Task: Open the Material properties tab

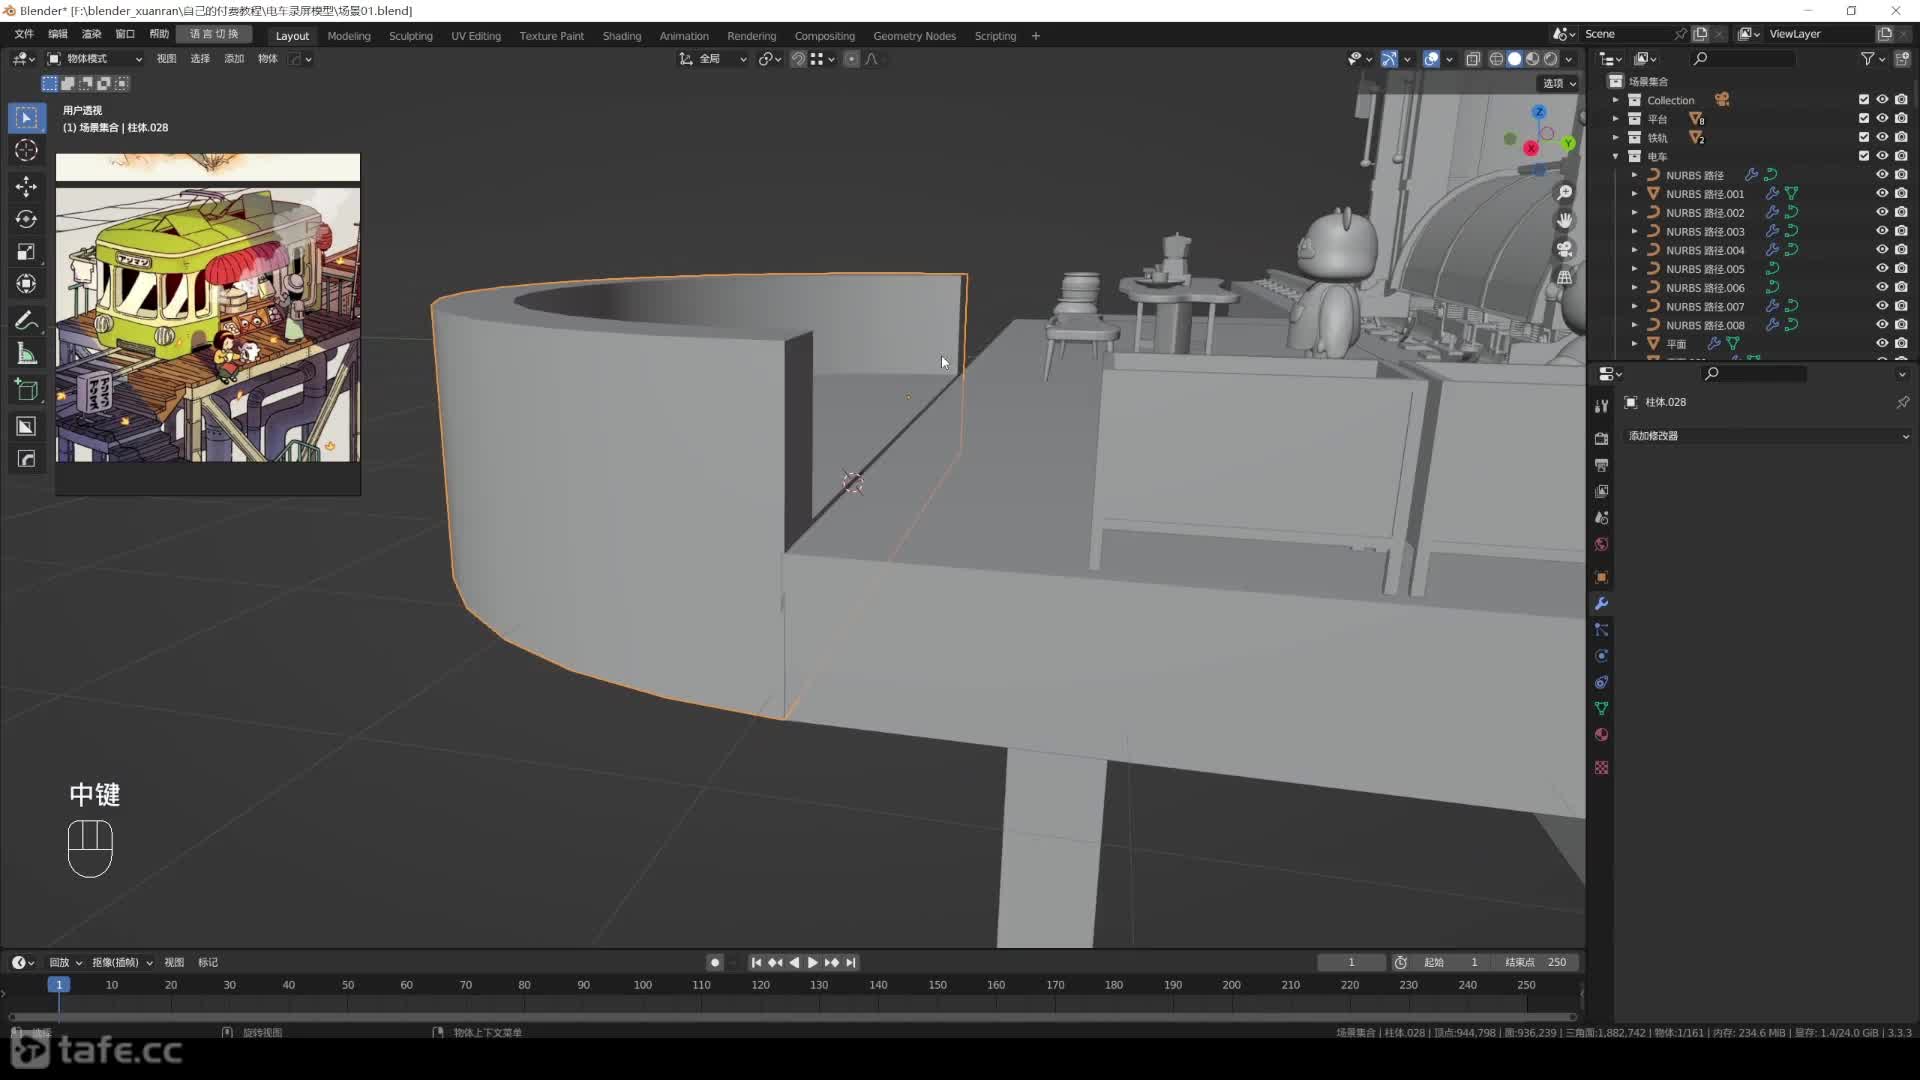Action: click(1601, 735)
